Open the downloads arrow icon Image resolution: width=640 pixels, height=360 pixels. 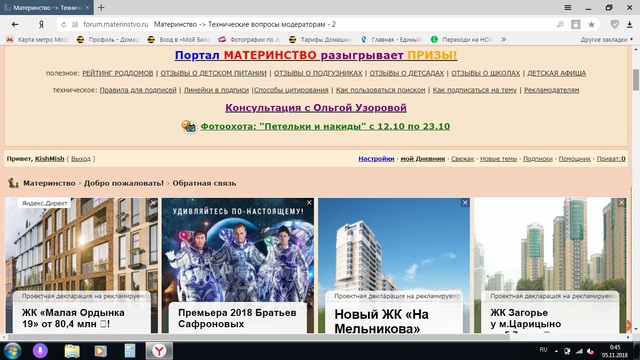click(x=630, y=24)
